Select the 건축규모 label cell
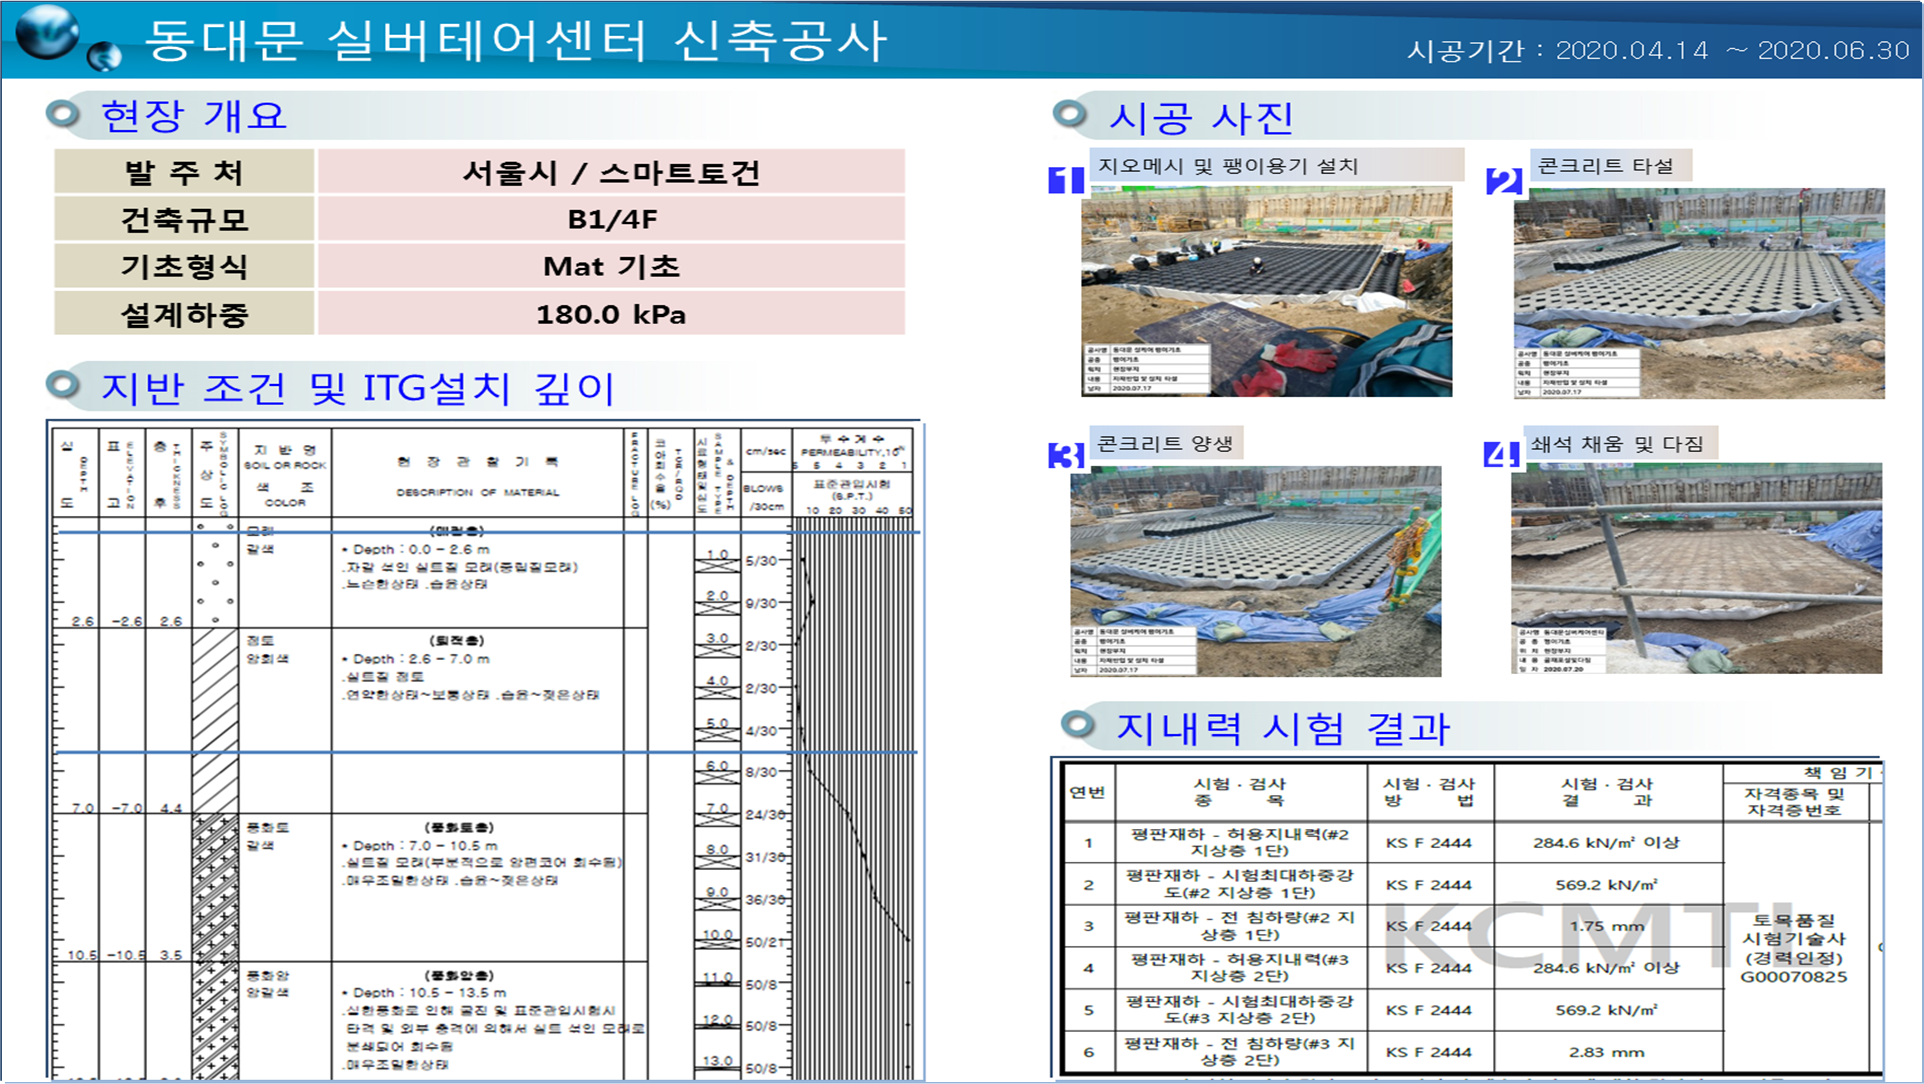1924x1084 pixels. [x=184, y=219]
